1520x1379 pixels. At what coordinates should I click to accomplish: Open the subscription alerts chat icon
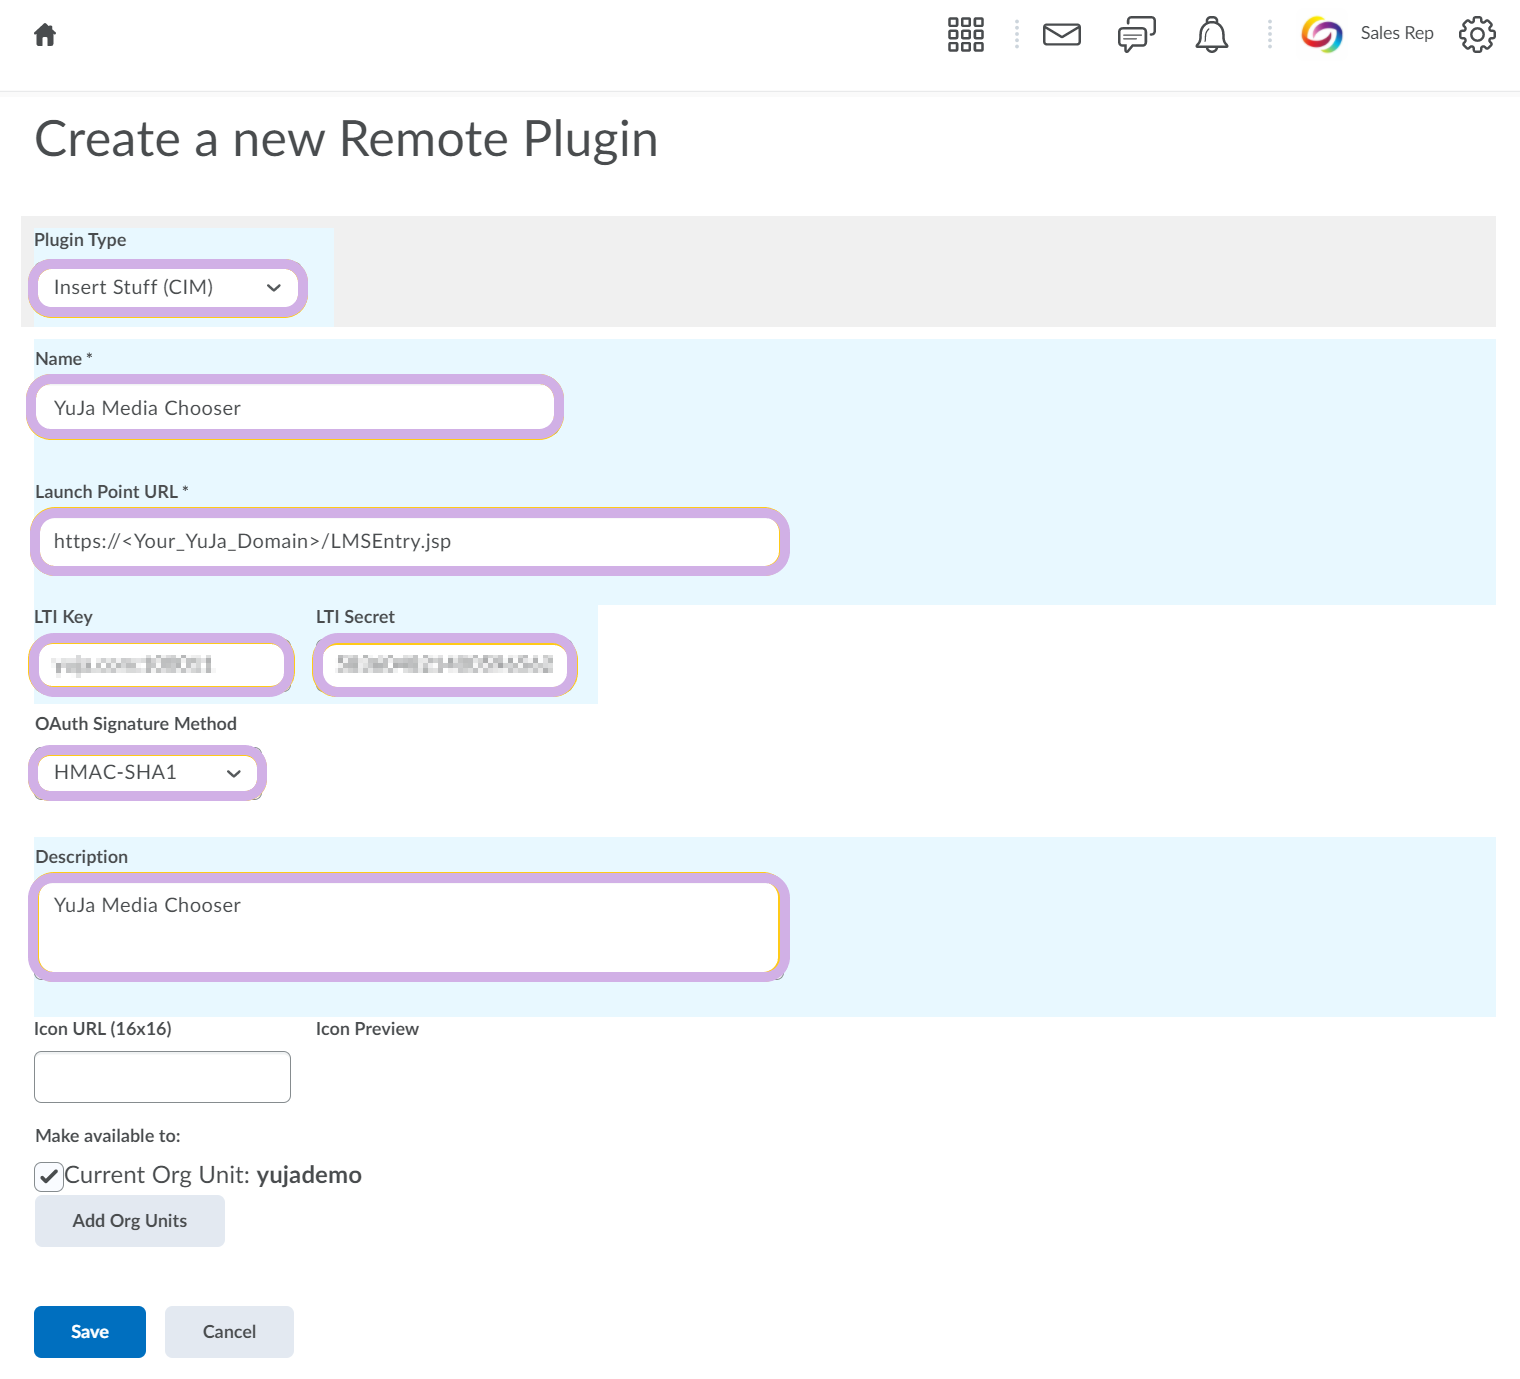coord(1137,35)
